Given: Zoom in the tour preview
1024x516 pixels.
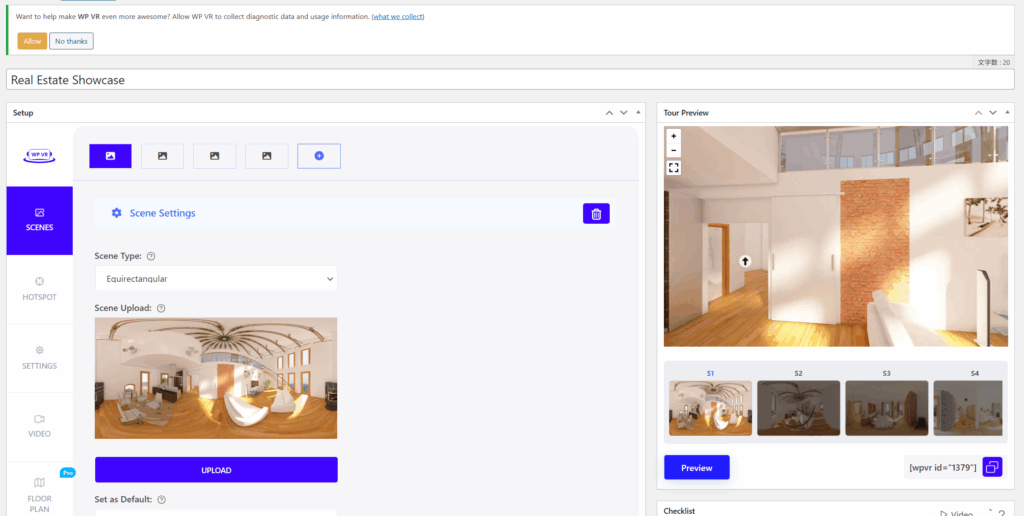Looking at the screenshot, I should tap(674, 136).
